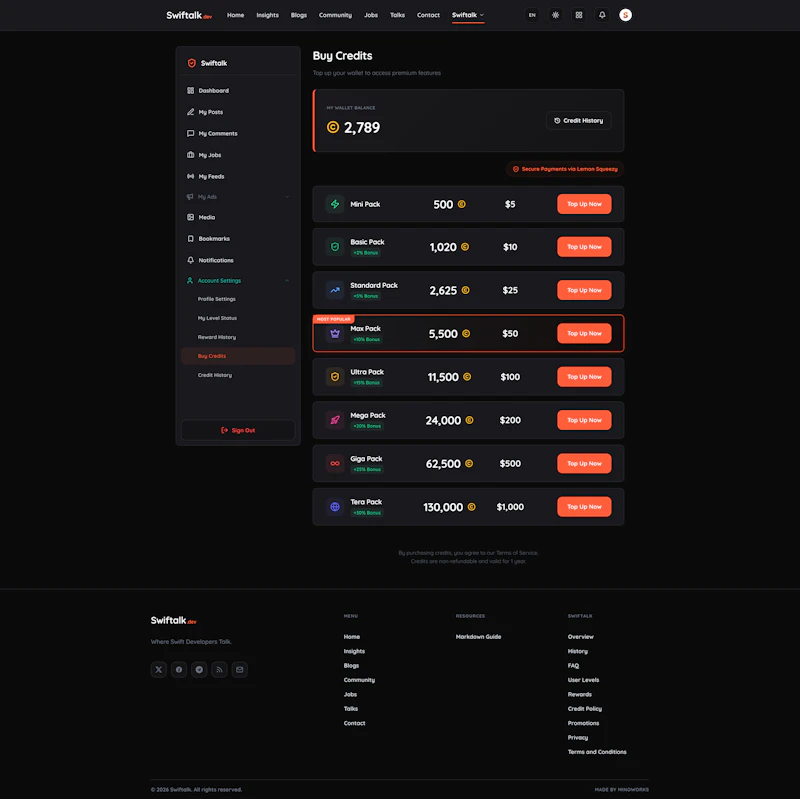Expand the My Ads sidebar section
This screenshot has width=800, height=799.
click(x=238, y=196)
